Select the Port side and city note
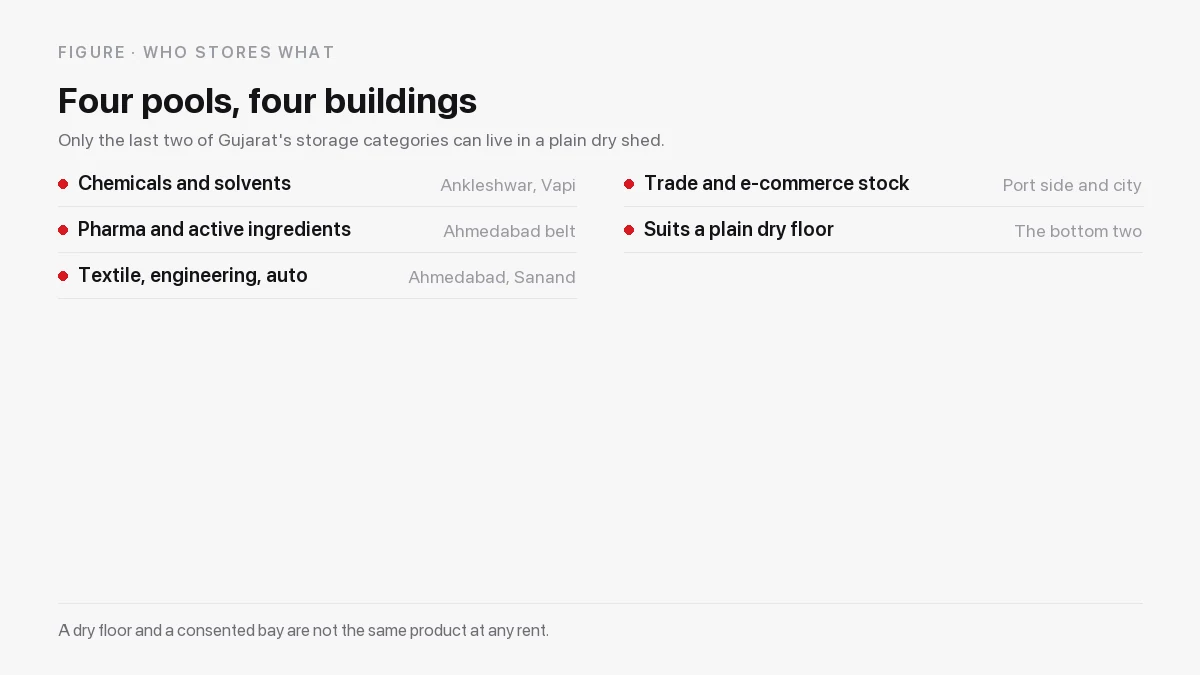 click(x=1072, y=185)
